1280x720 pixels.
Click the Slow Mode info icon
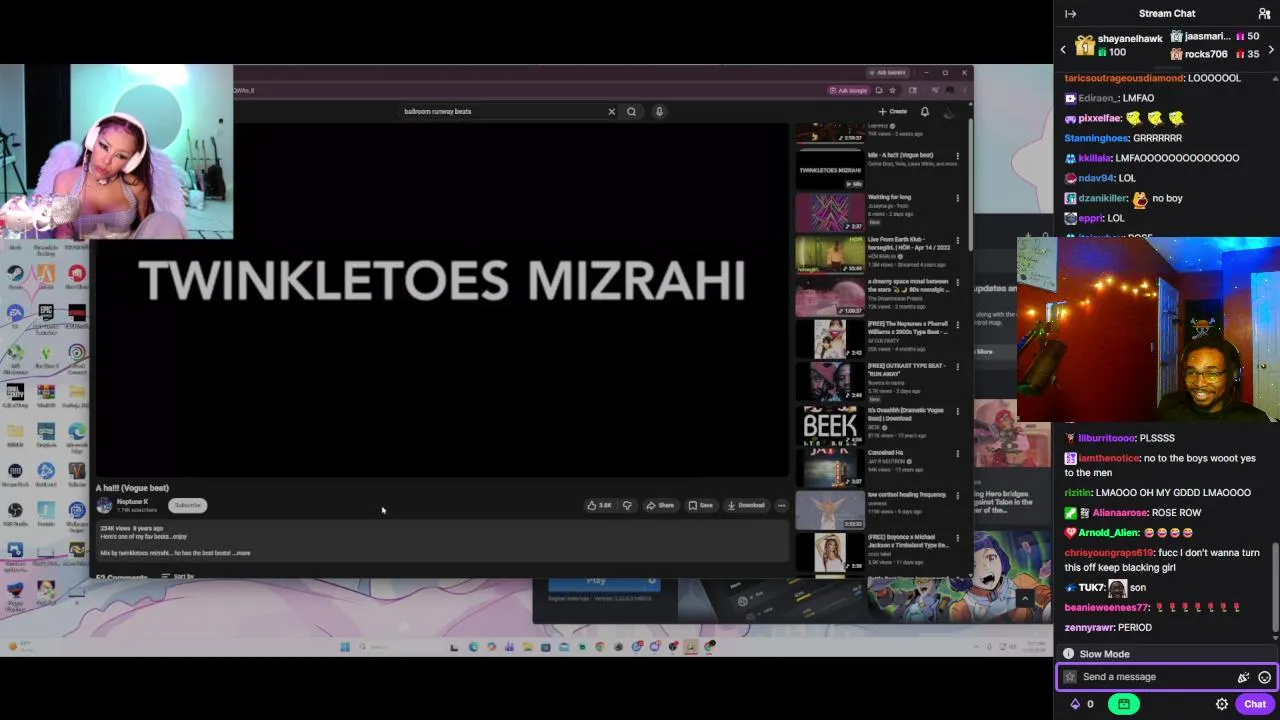1068,654
